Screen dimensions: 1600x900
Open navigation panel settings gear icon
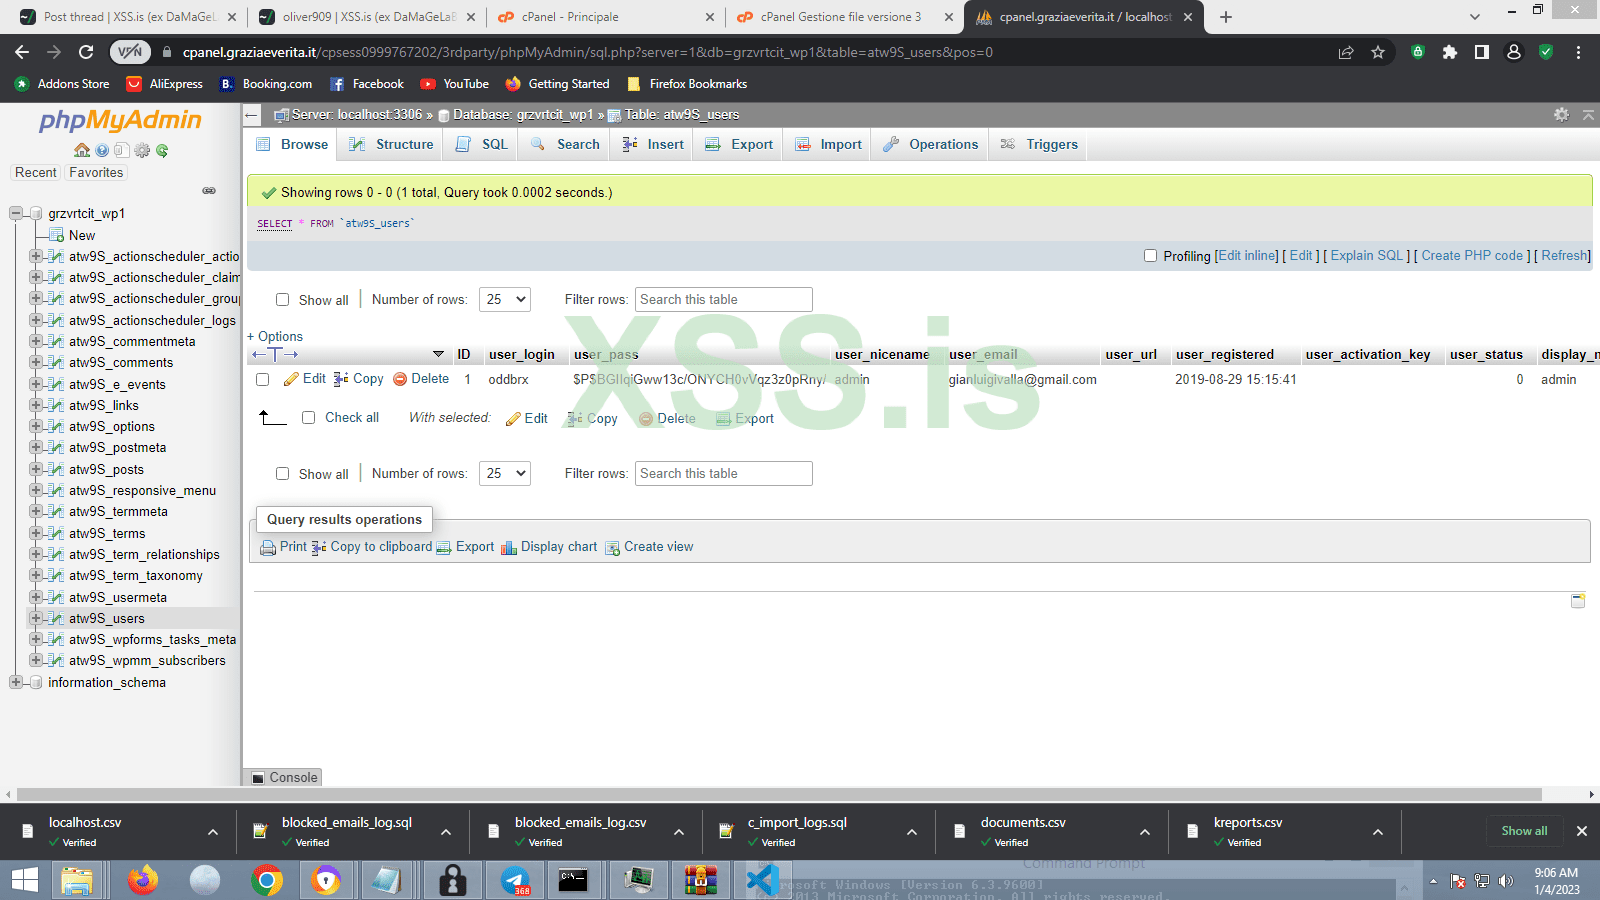pos(142,150)
